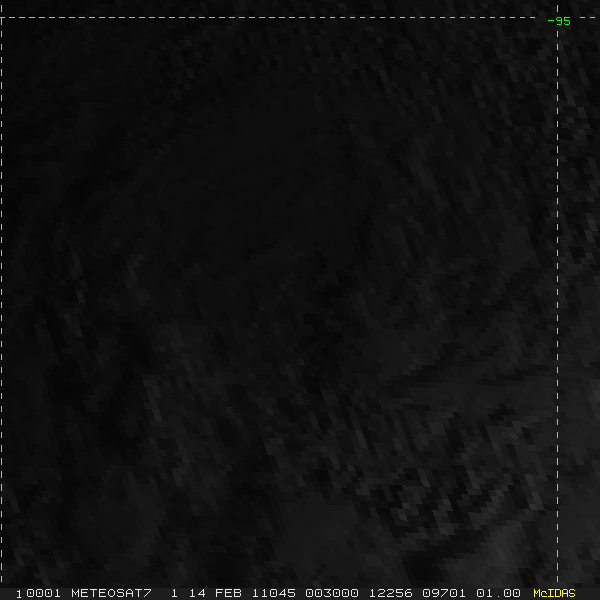The image size is (600, 600).
Task: Click the METEOSAT7 satellite name
Action: (111, 593)
